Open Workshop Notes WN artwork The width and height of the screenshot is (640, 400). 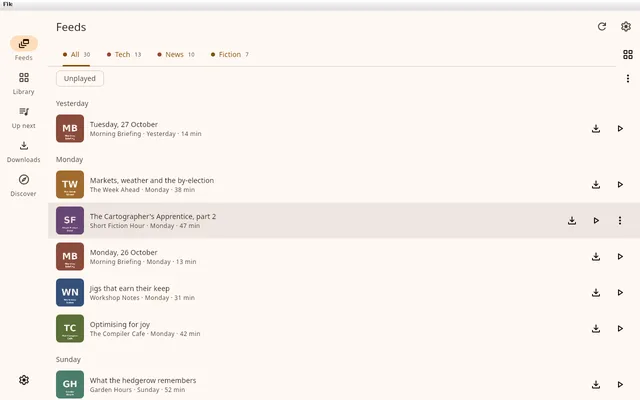click(70, 292)
